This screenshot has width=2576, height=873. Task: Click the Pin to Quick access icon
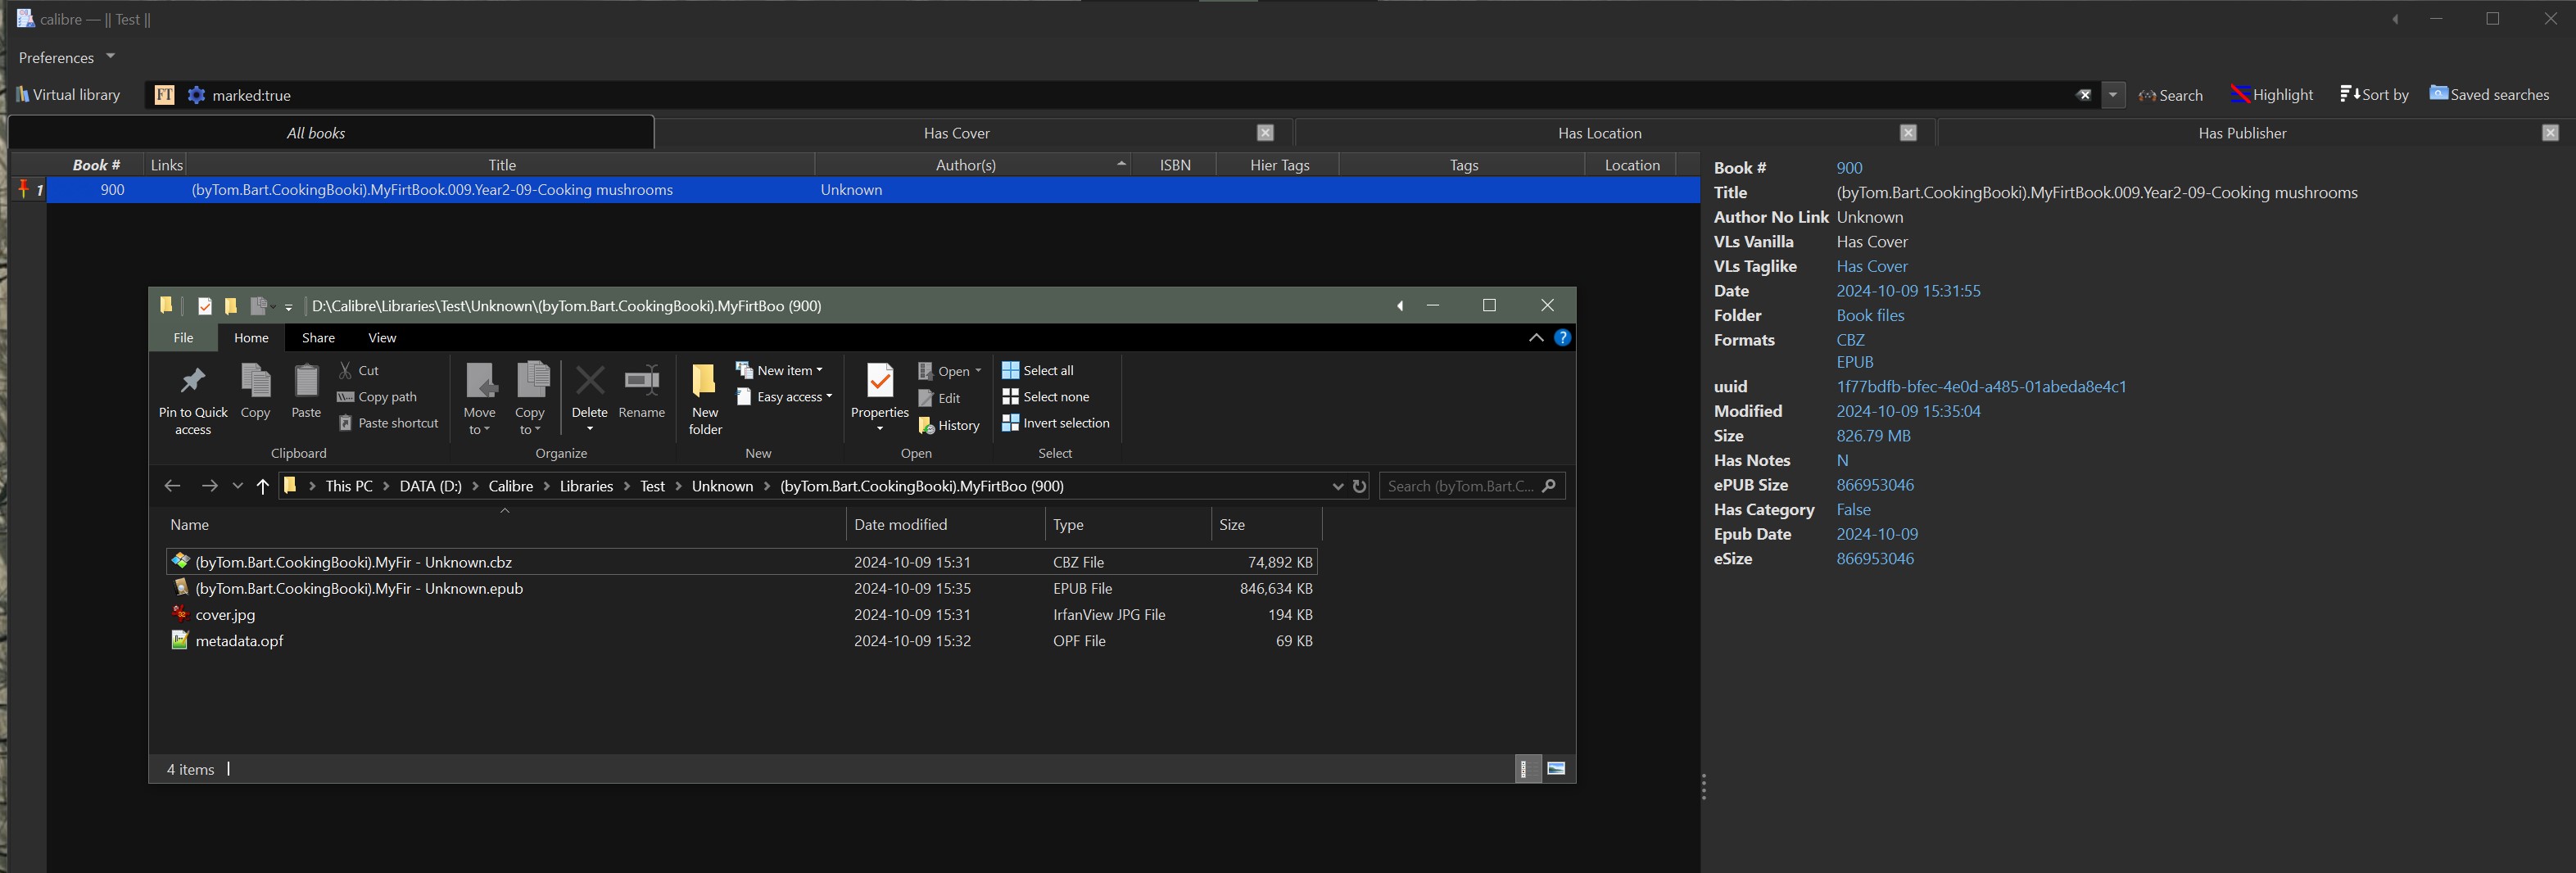(192, 382)
